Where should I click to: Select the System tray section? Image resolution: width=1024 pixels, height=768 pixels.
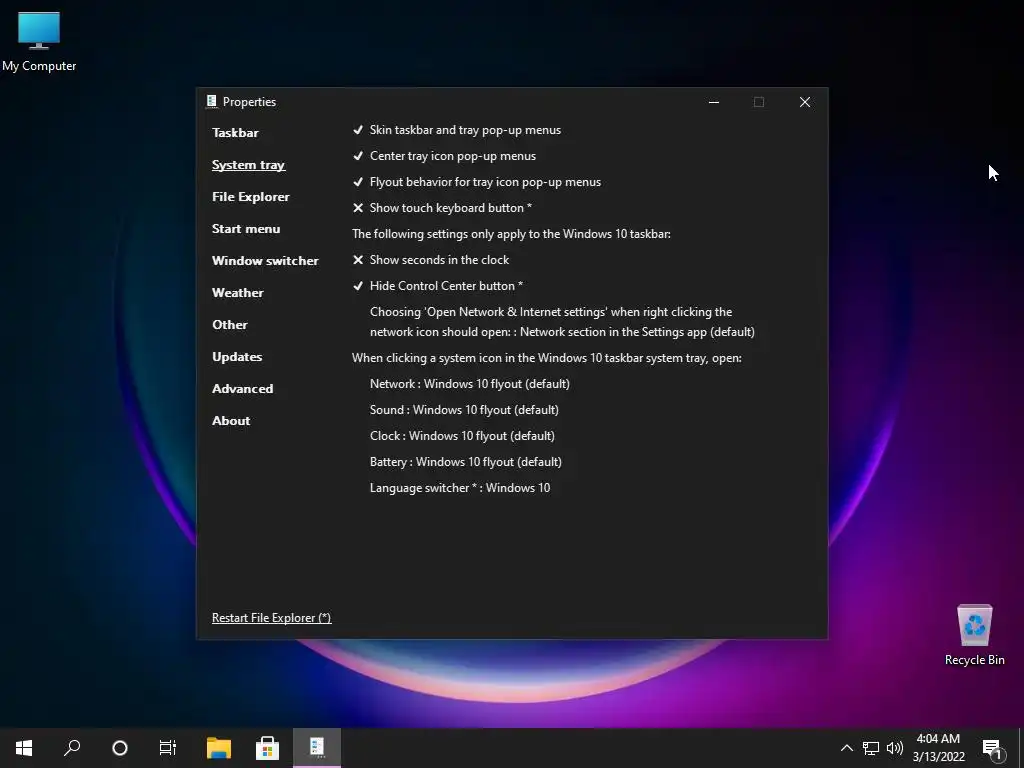tap(248, 165)
